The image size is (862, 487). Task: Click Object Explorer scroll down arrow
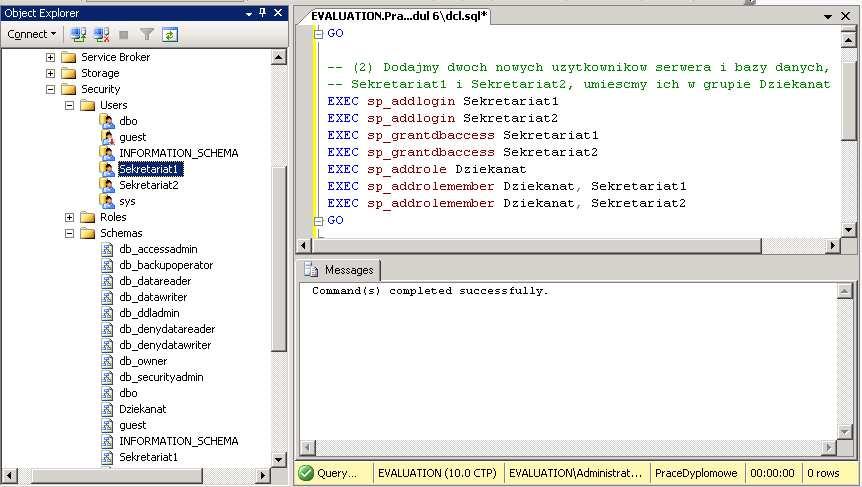click(279, 460)
